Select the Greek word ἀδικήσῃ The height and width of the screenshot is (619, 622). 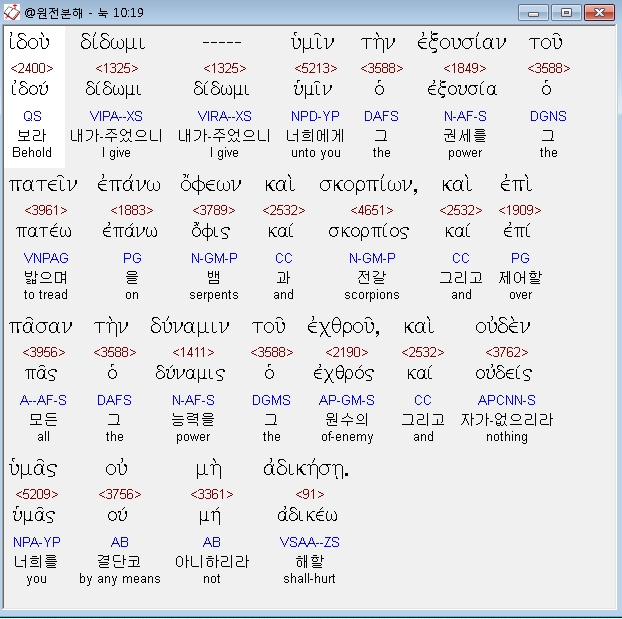click(x=305, y=469)
